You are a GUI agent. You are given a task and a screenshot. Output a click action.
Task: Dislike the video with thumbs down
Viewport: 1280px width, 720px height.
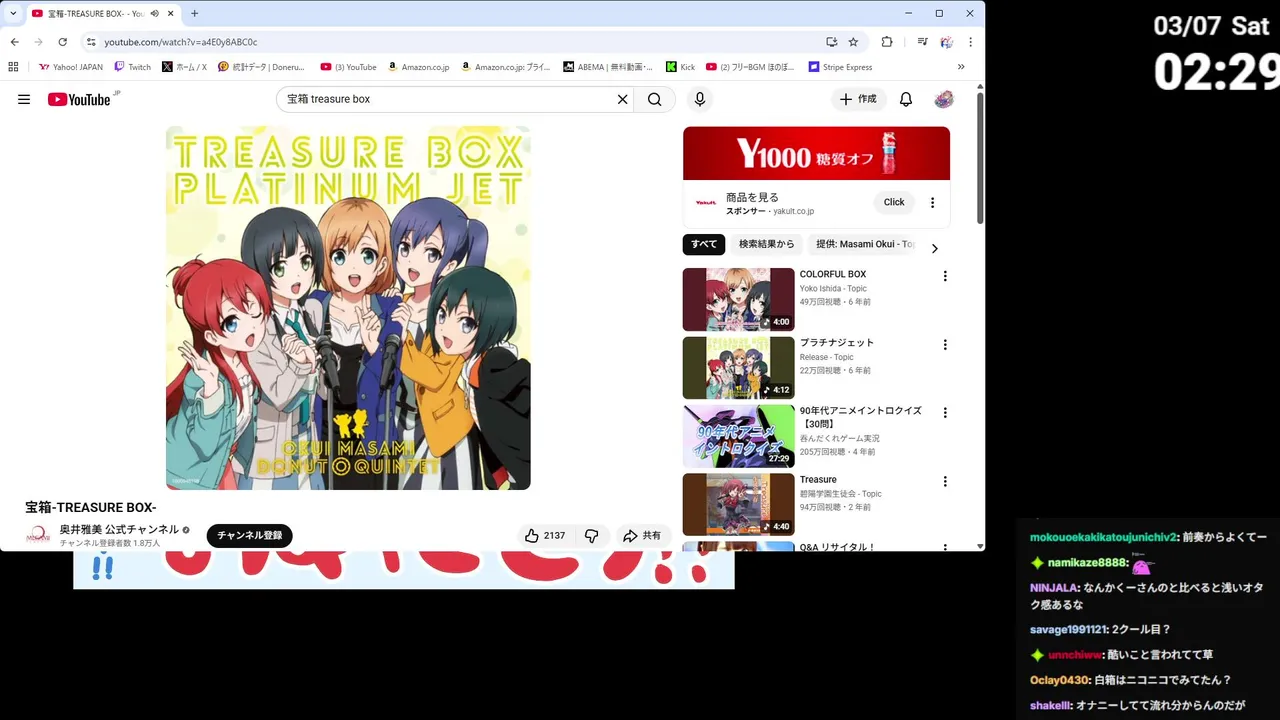591,536
